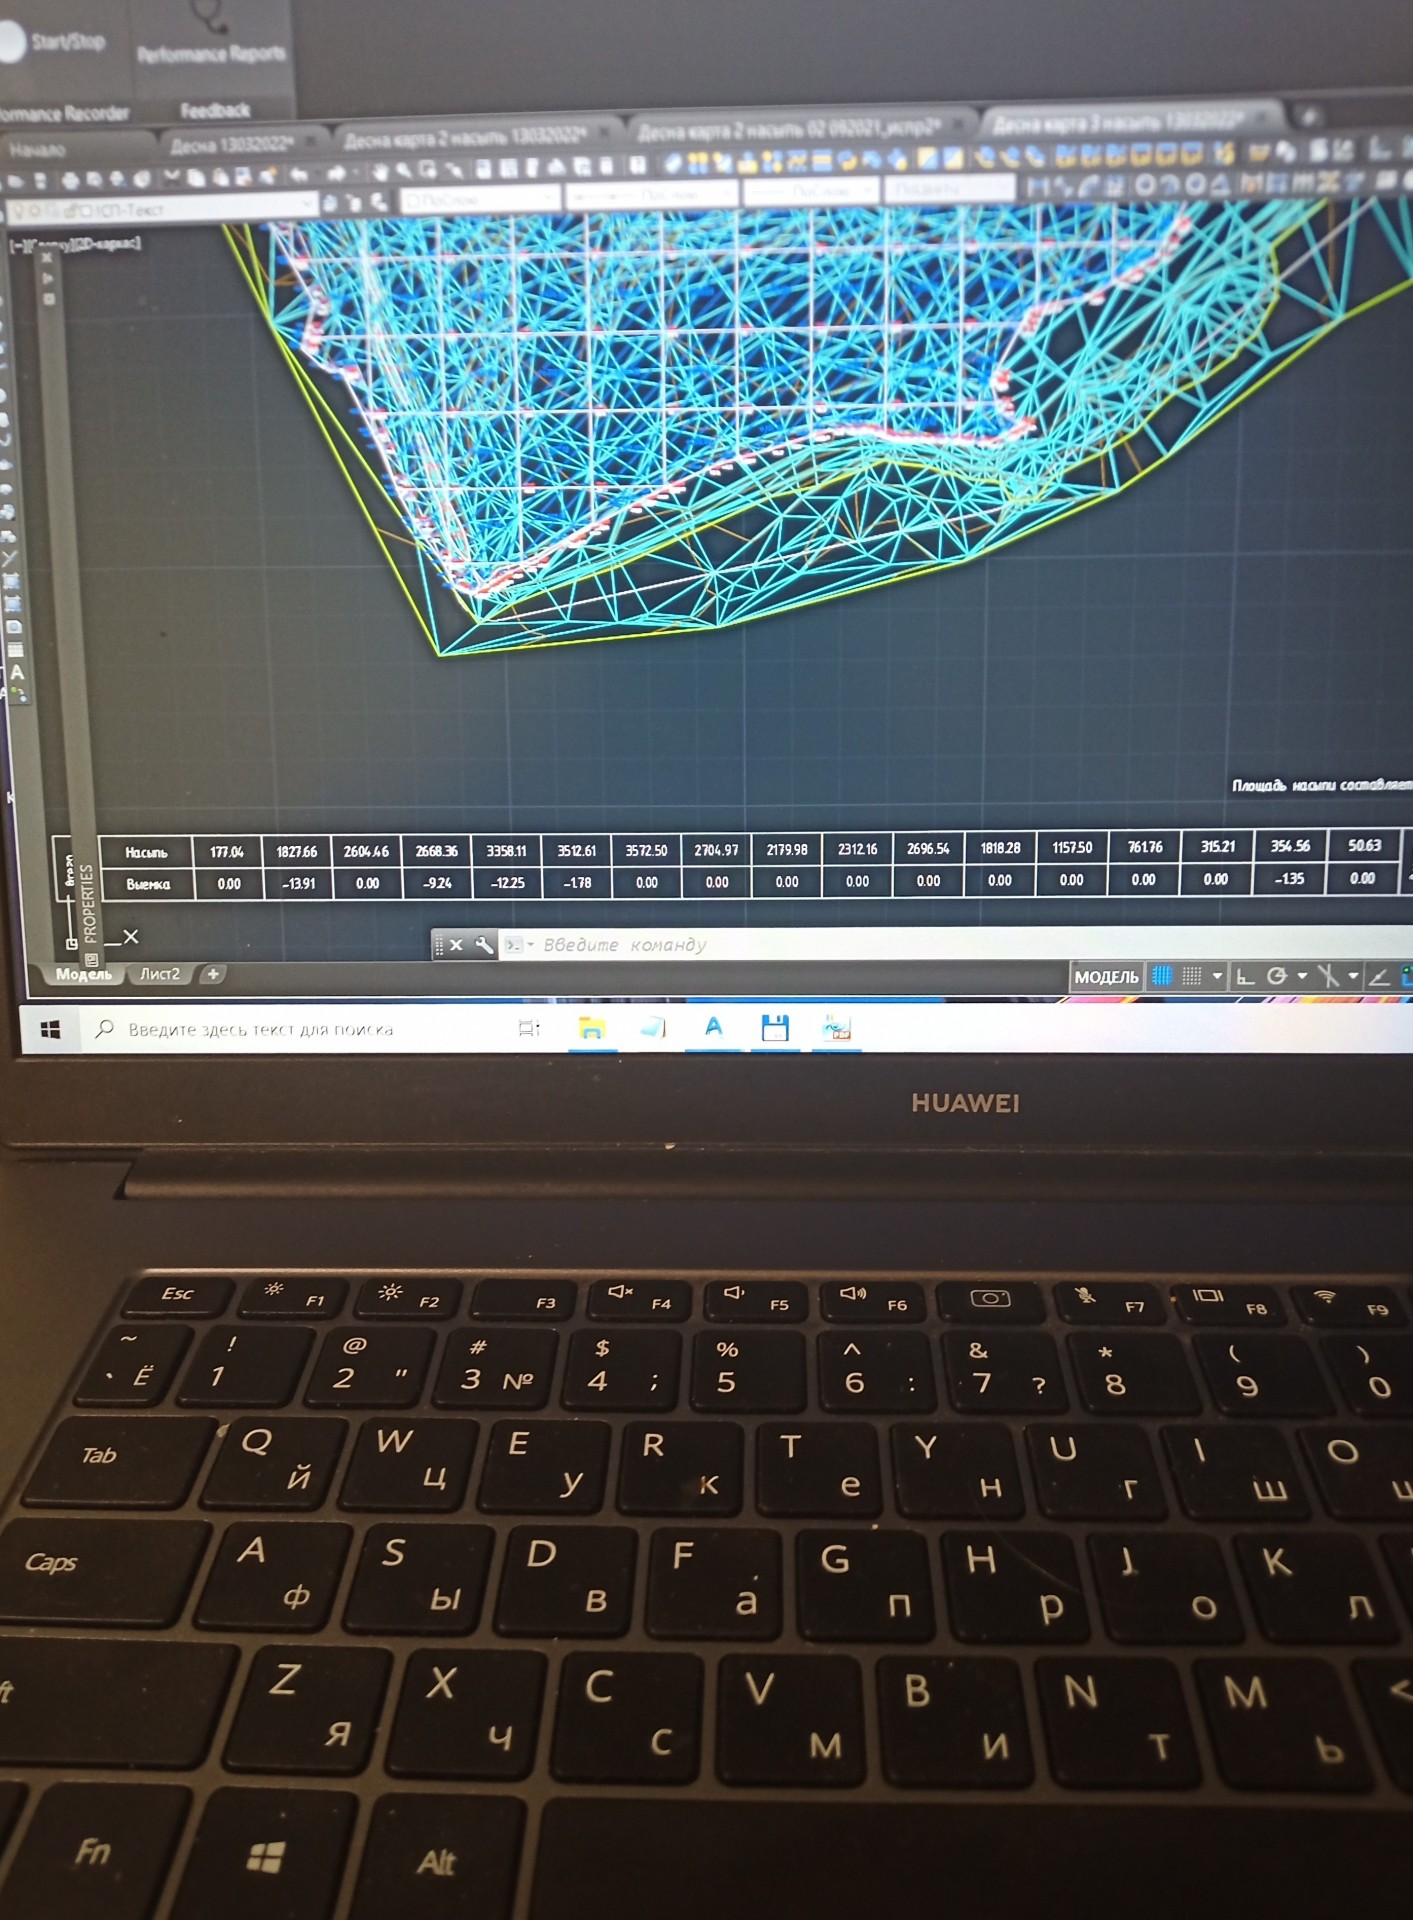Click Feedback in the background window
Image resolution: width=1413 pixels, height=1920 pixels.
coord(215,110)
